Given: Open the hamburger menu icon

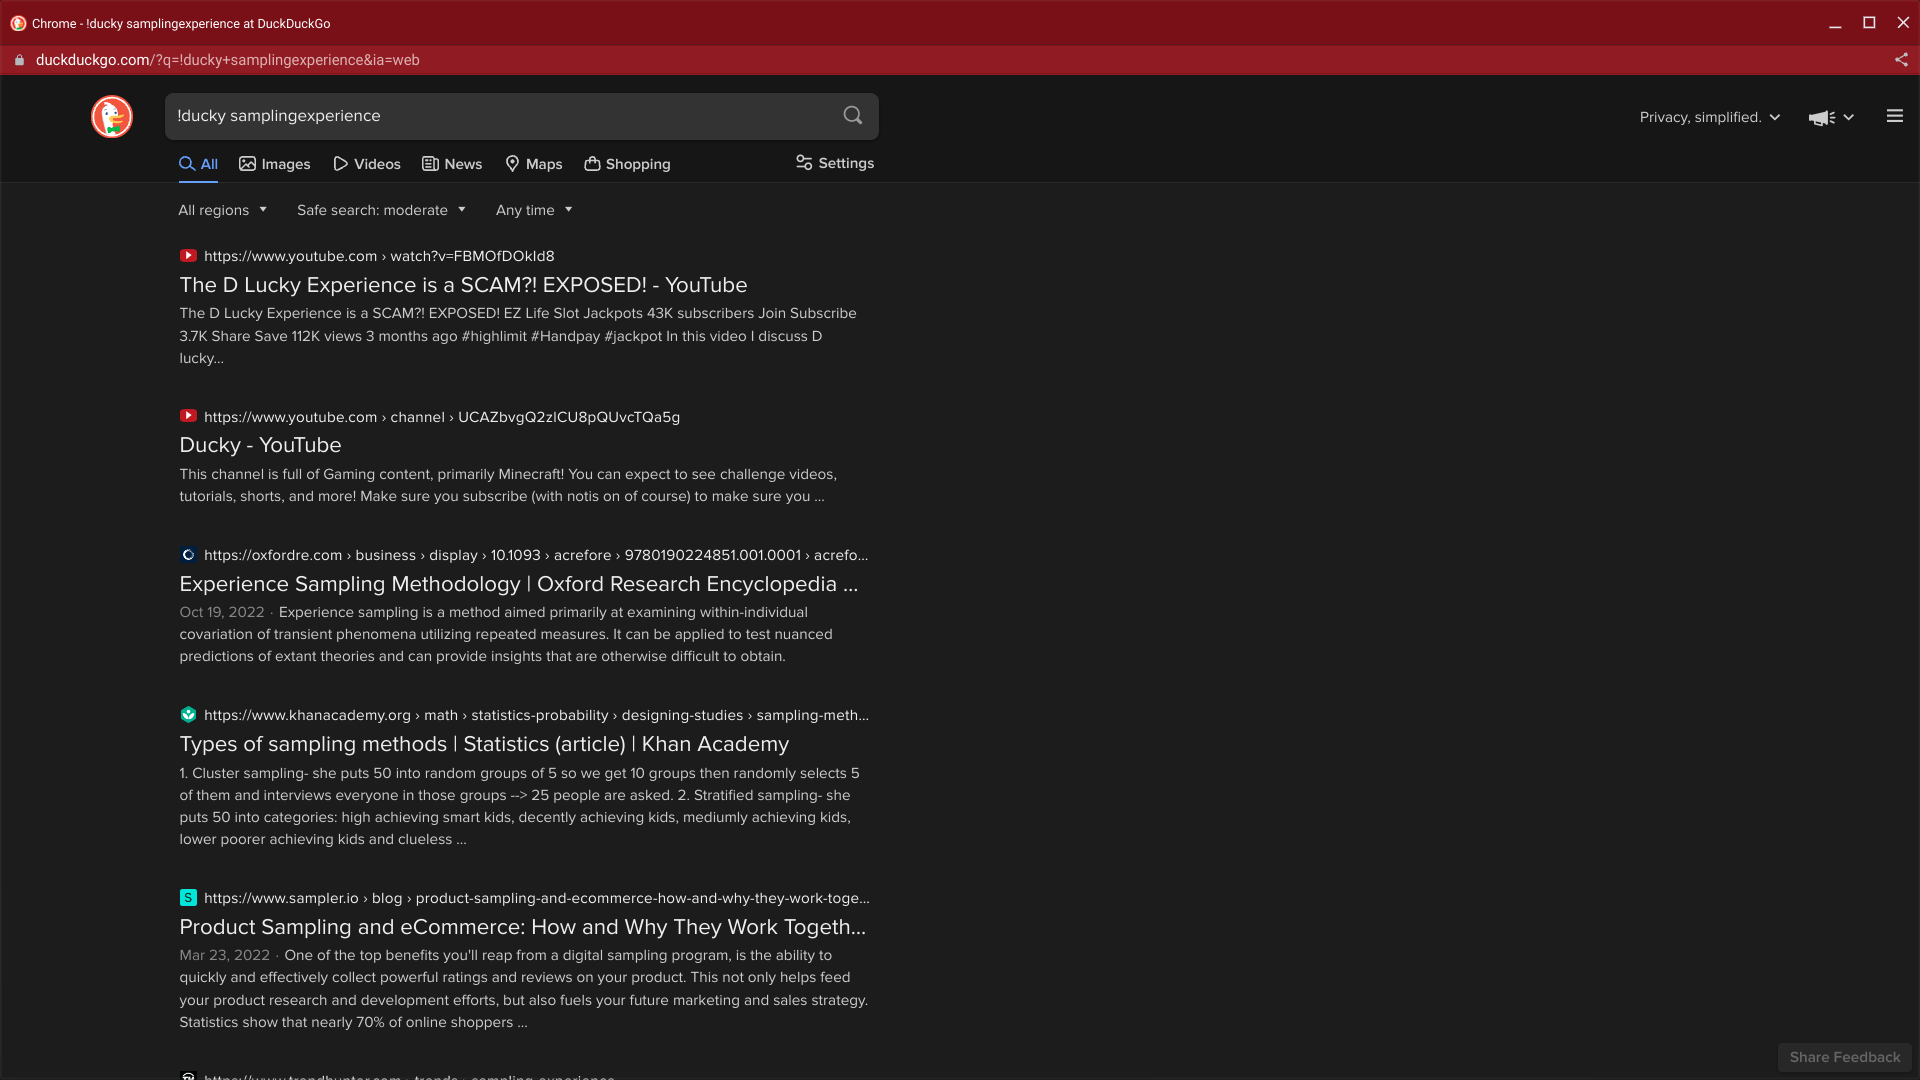Looking at the screenshot, I should pyautogui.click(x=1894, y=117).
